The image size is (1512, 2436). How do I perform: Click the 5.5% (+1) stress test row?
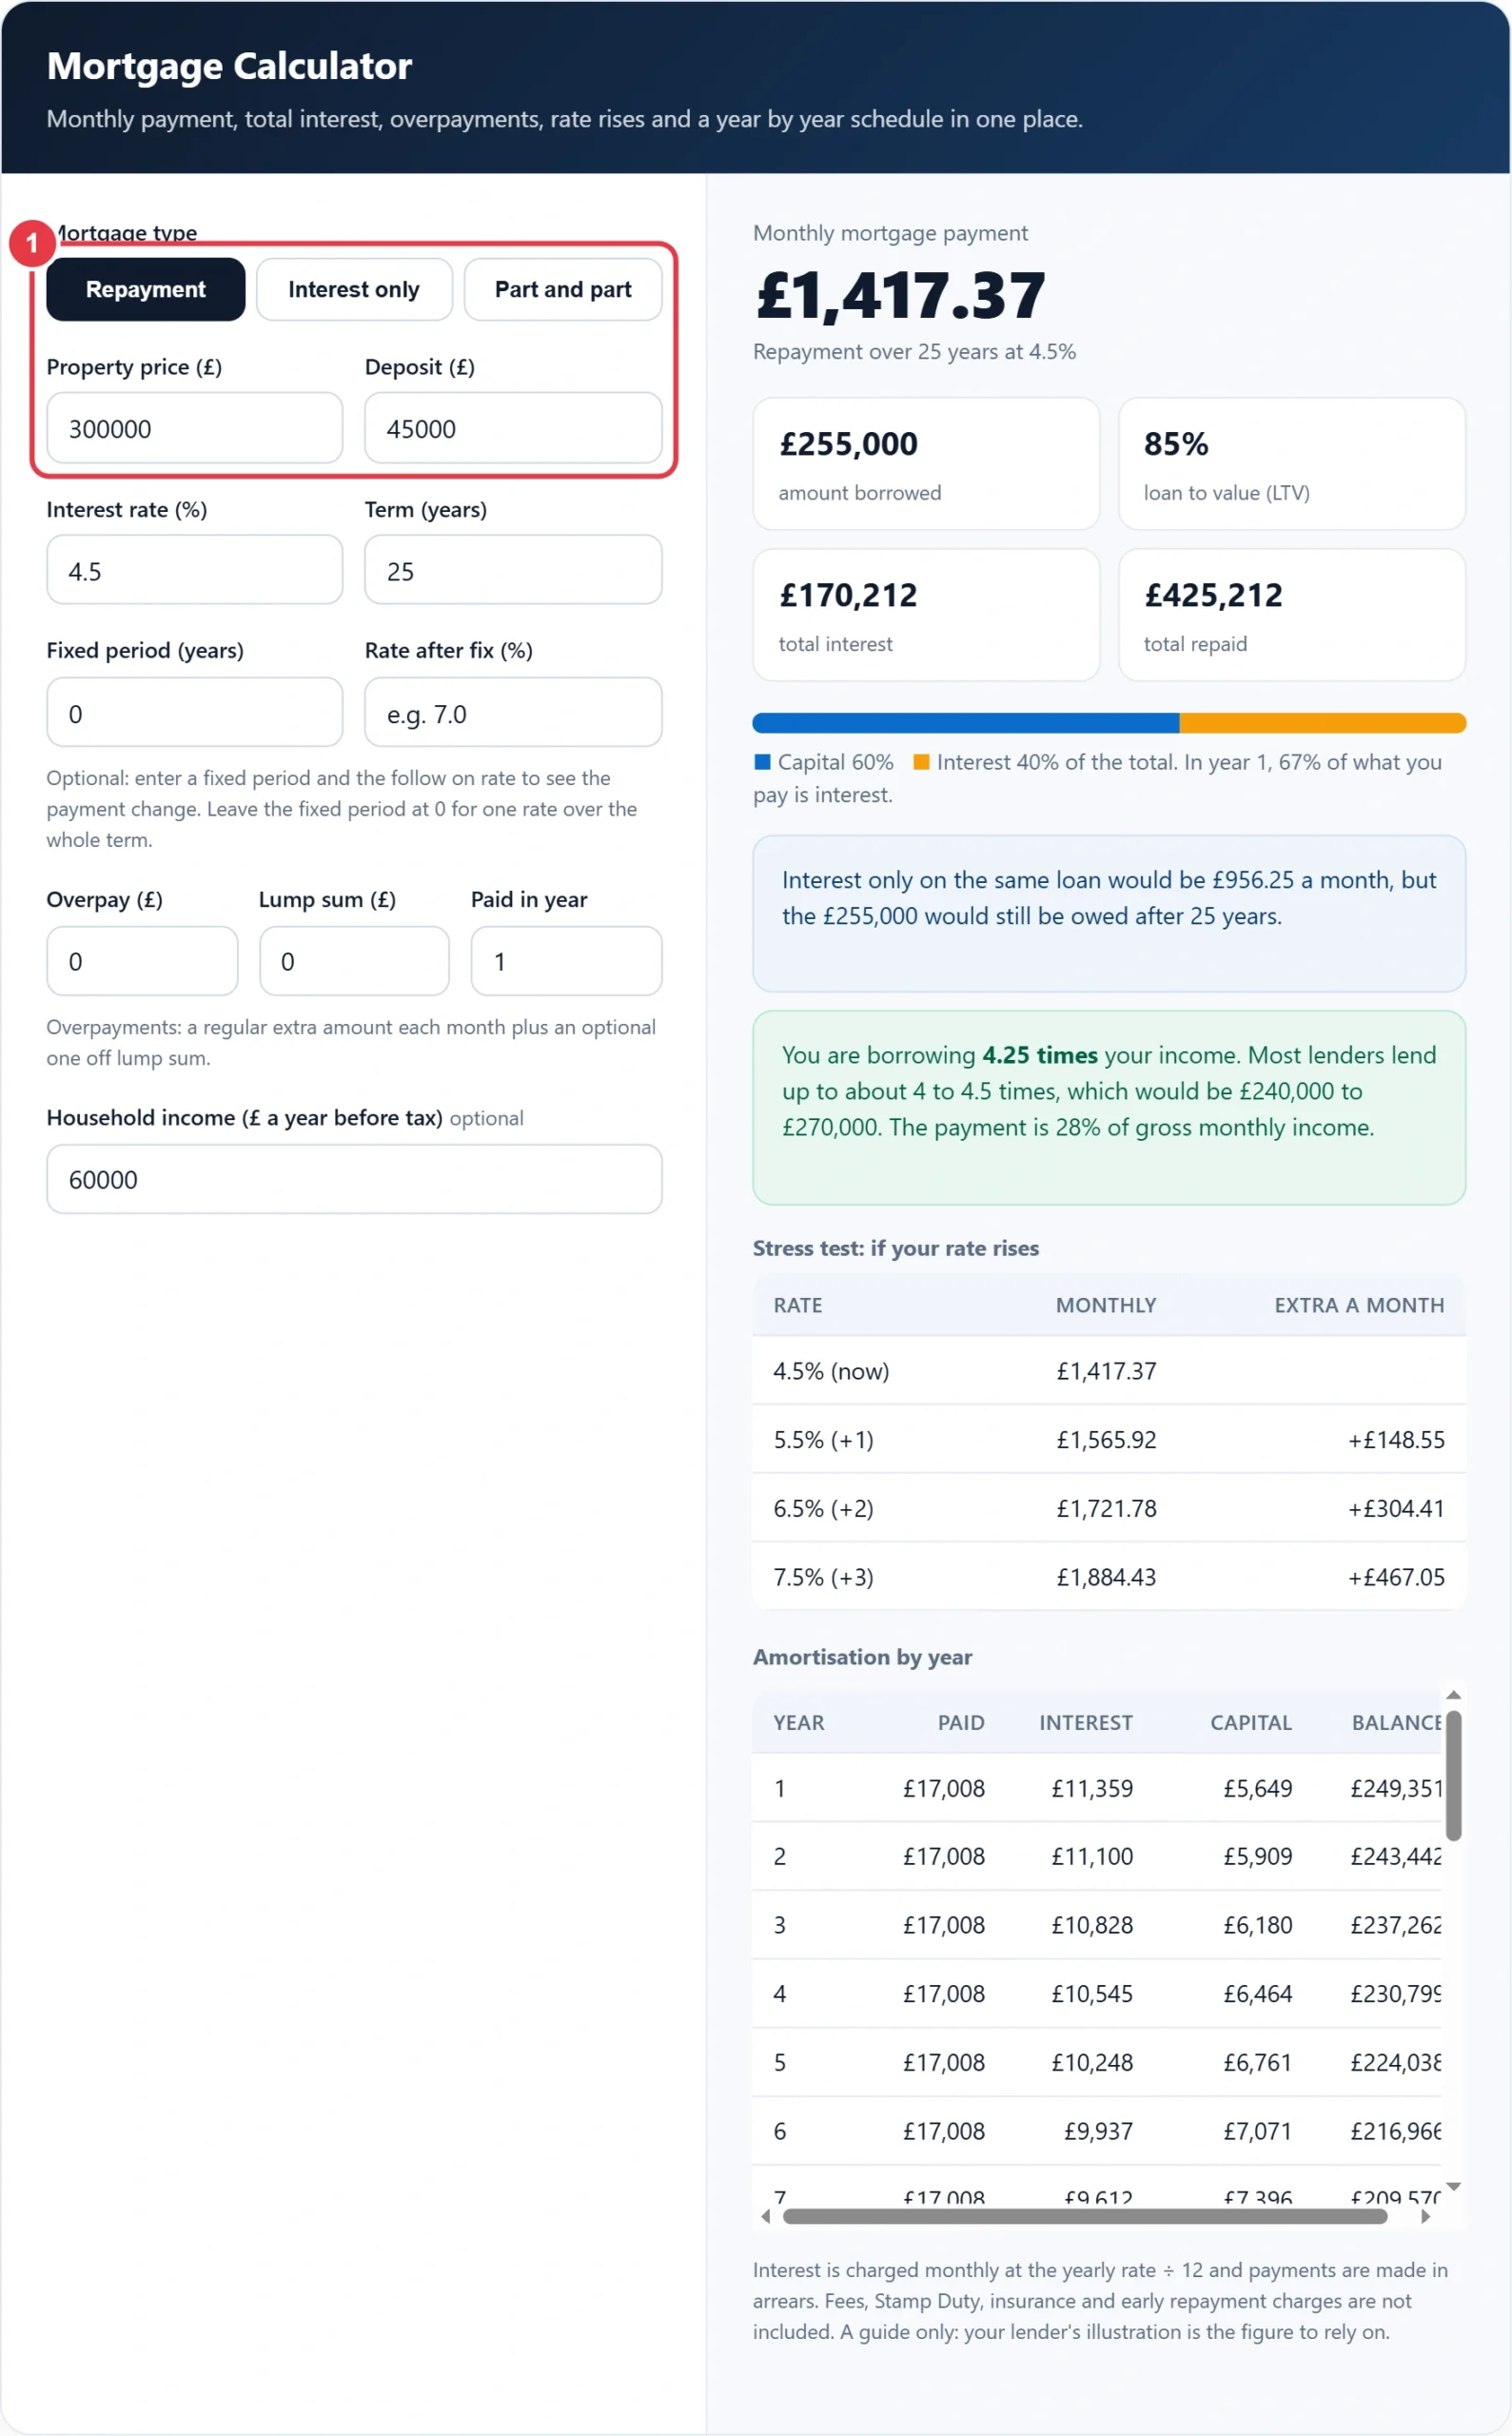coord(1109,1440)
